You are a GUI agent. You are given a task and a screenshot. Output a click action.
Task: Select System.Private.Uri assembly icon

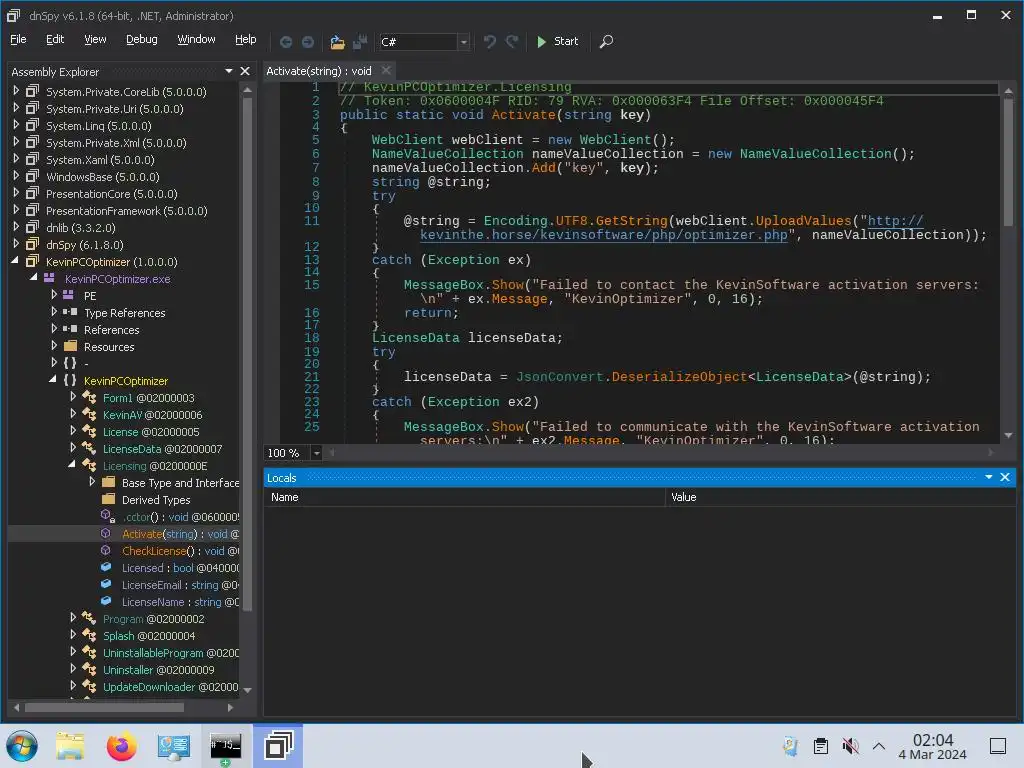click(32, 108)
